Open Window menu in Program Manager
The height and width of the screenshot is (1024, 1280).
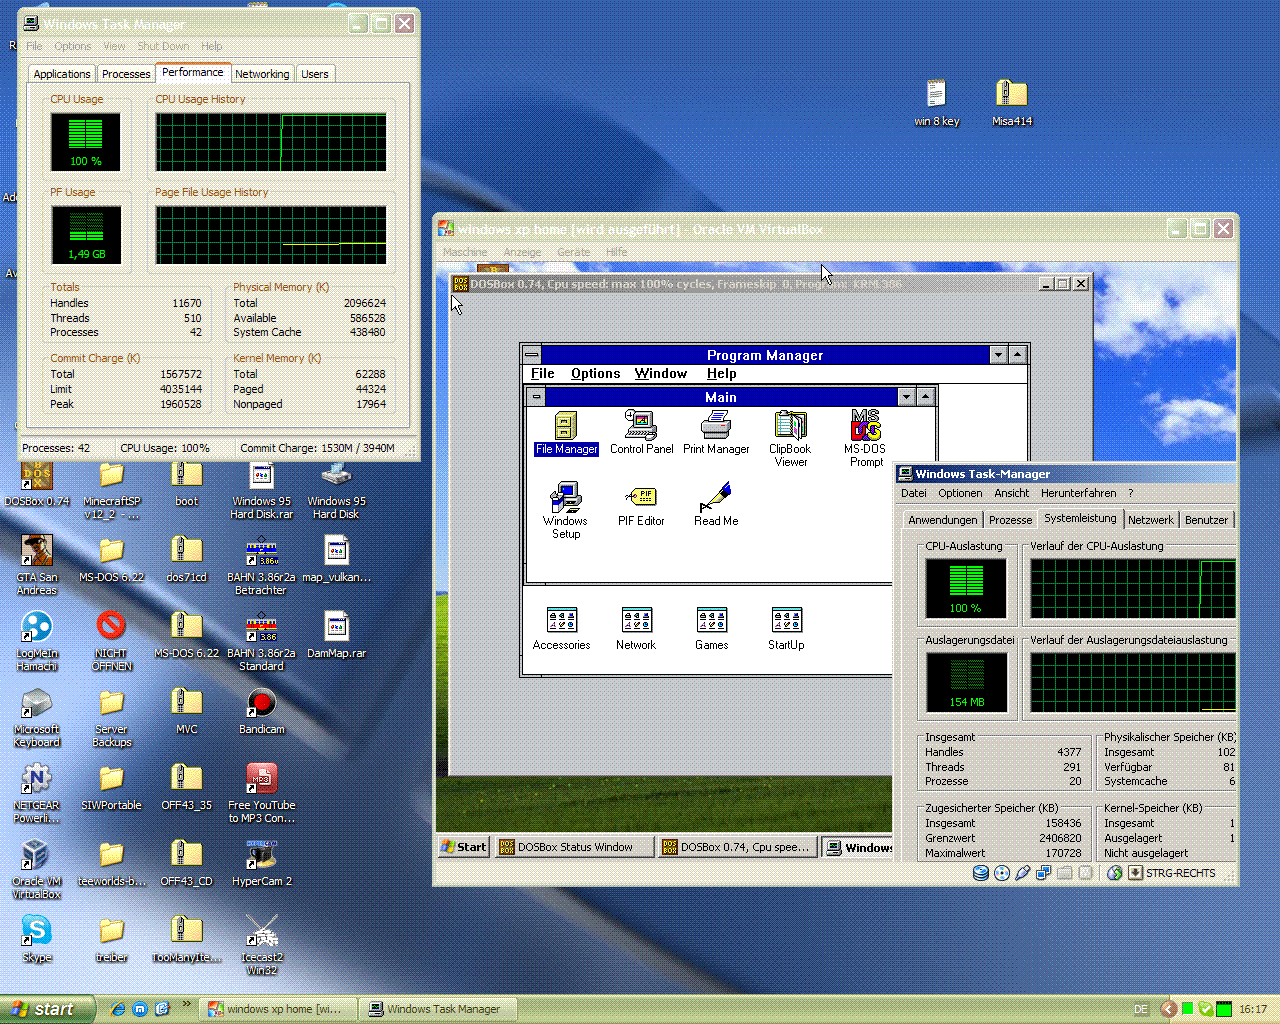click(x=661, y=374)
